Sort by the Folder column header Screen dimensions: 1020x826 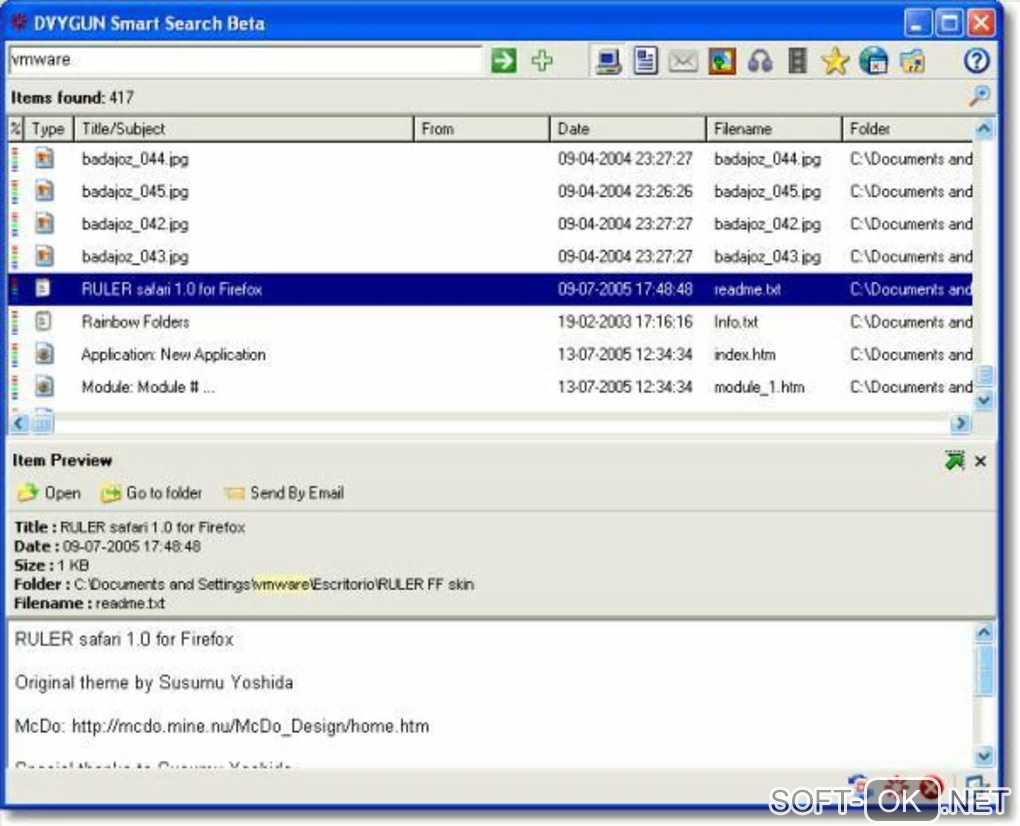coord(907,129)
